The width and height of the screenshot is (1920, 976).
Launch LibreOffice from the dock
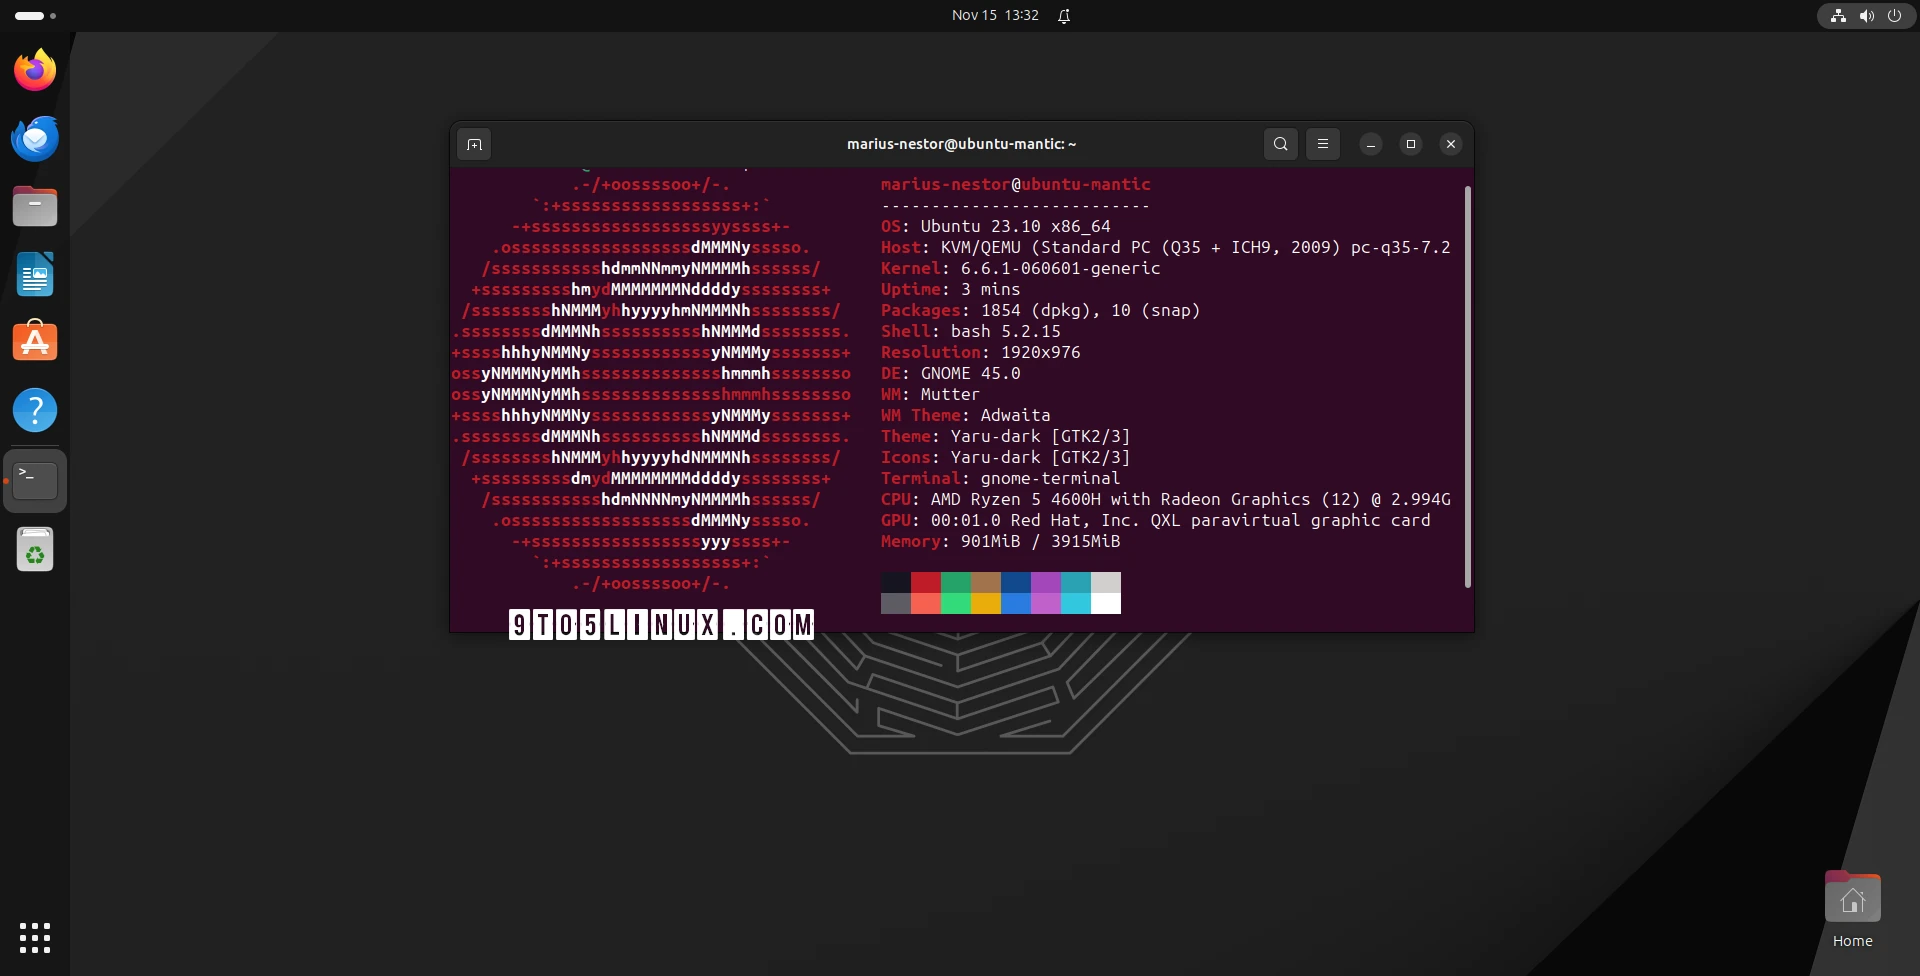(35, 274)
